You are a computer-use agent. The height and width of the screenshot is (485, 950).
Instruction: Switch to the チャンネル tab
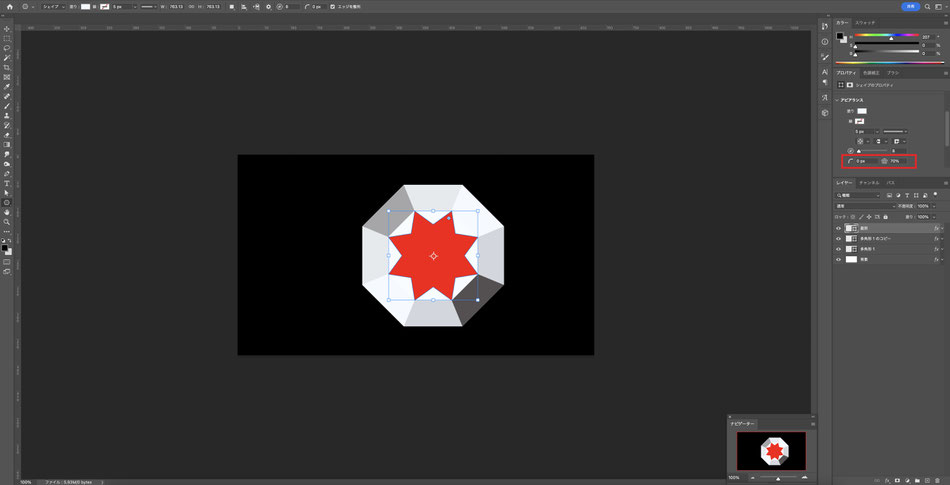(x=869, y=182)
